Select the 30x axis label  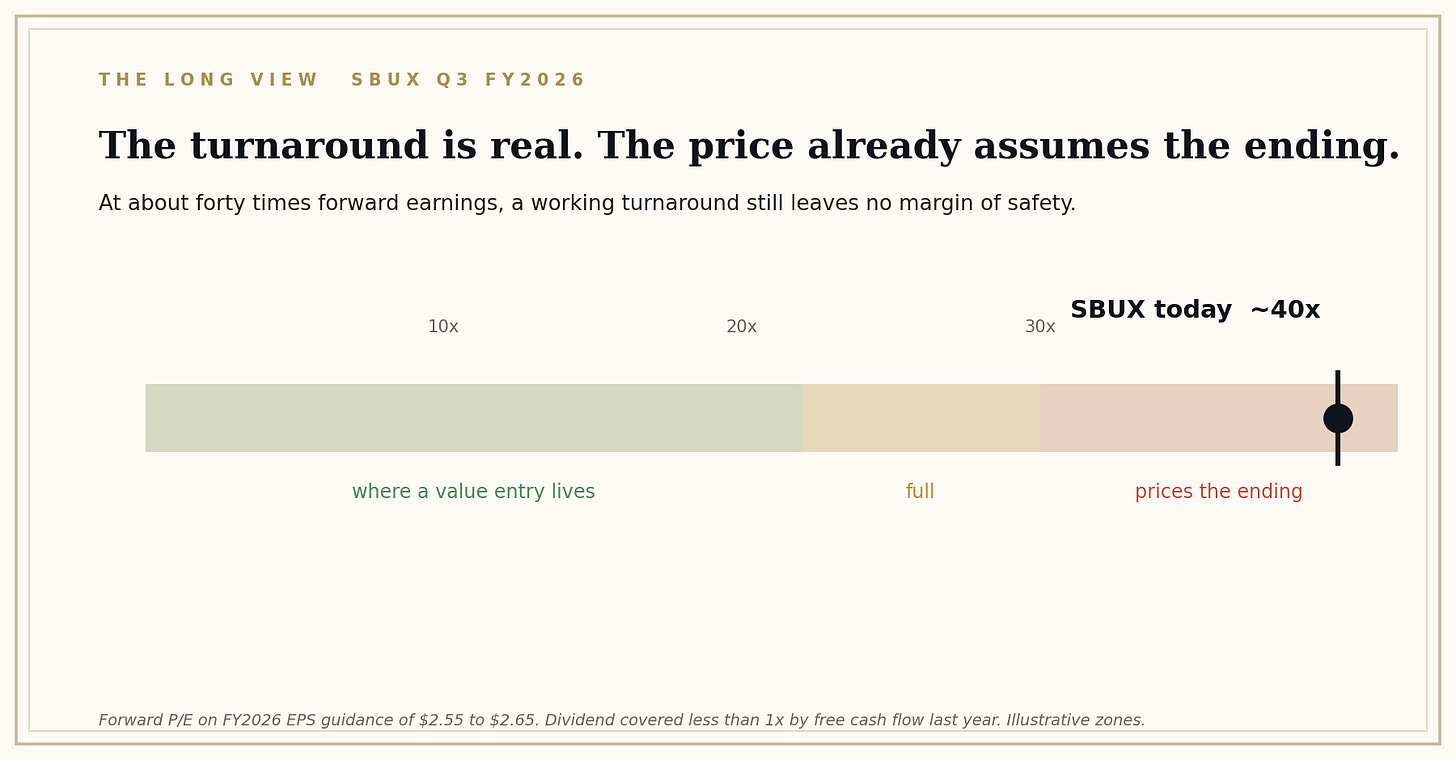(1040, 327)
